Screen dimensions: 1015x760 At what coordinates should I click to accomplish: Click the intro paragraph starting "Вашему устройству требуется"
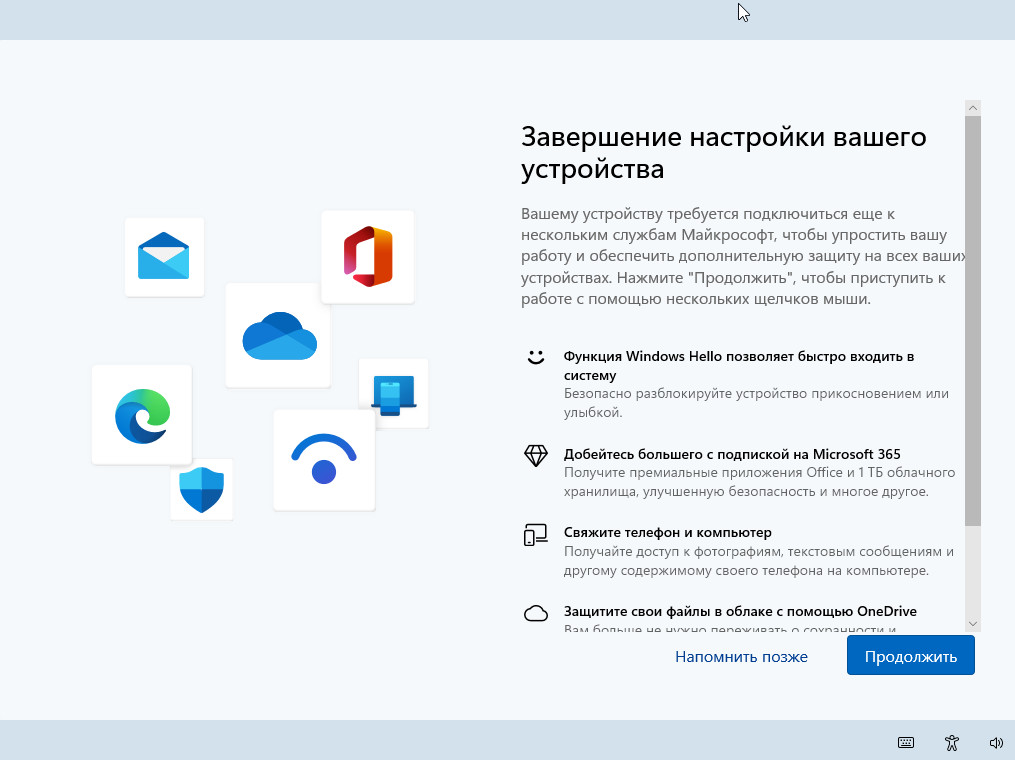pos(743,256)
